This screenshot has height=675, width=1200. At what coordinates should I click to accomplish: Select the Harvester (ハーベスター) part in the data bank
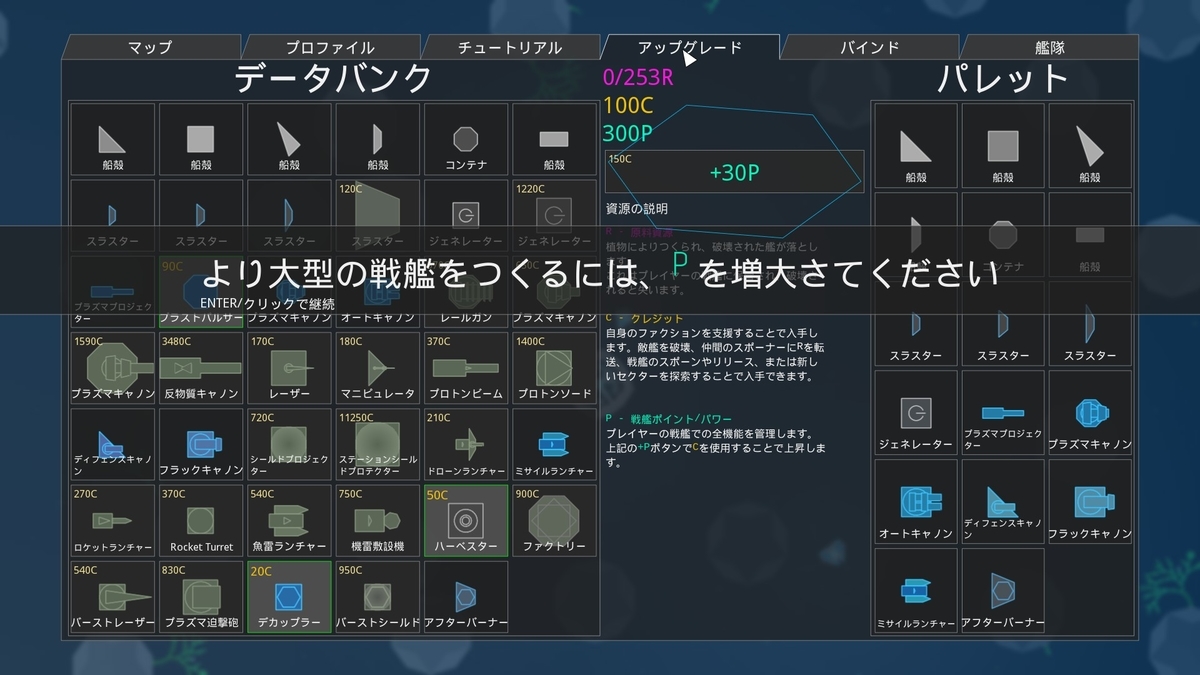point(465,517)
